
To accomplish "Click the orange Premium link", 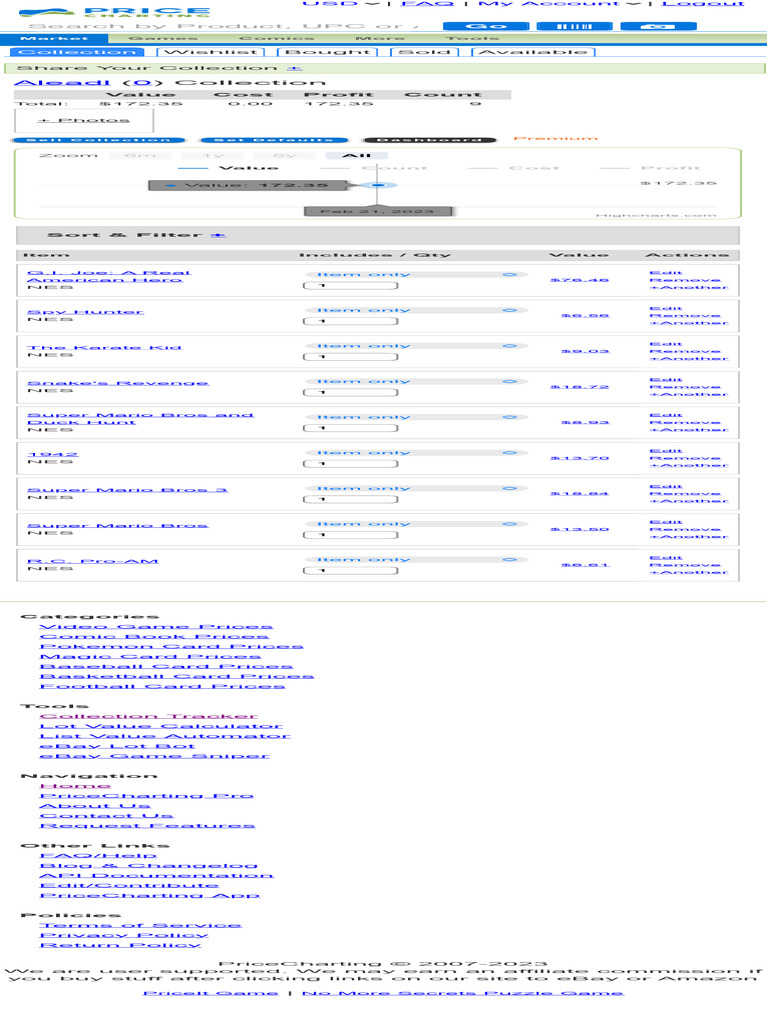I will (x=555, y=138).
